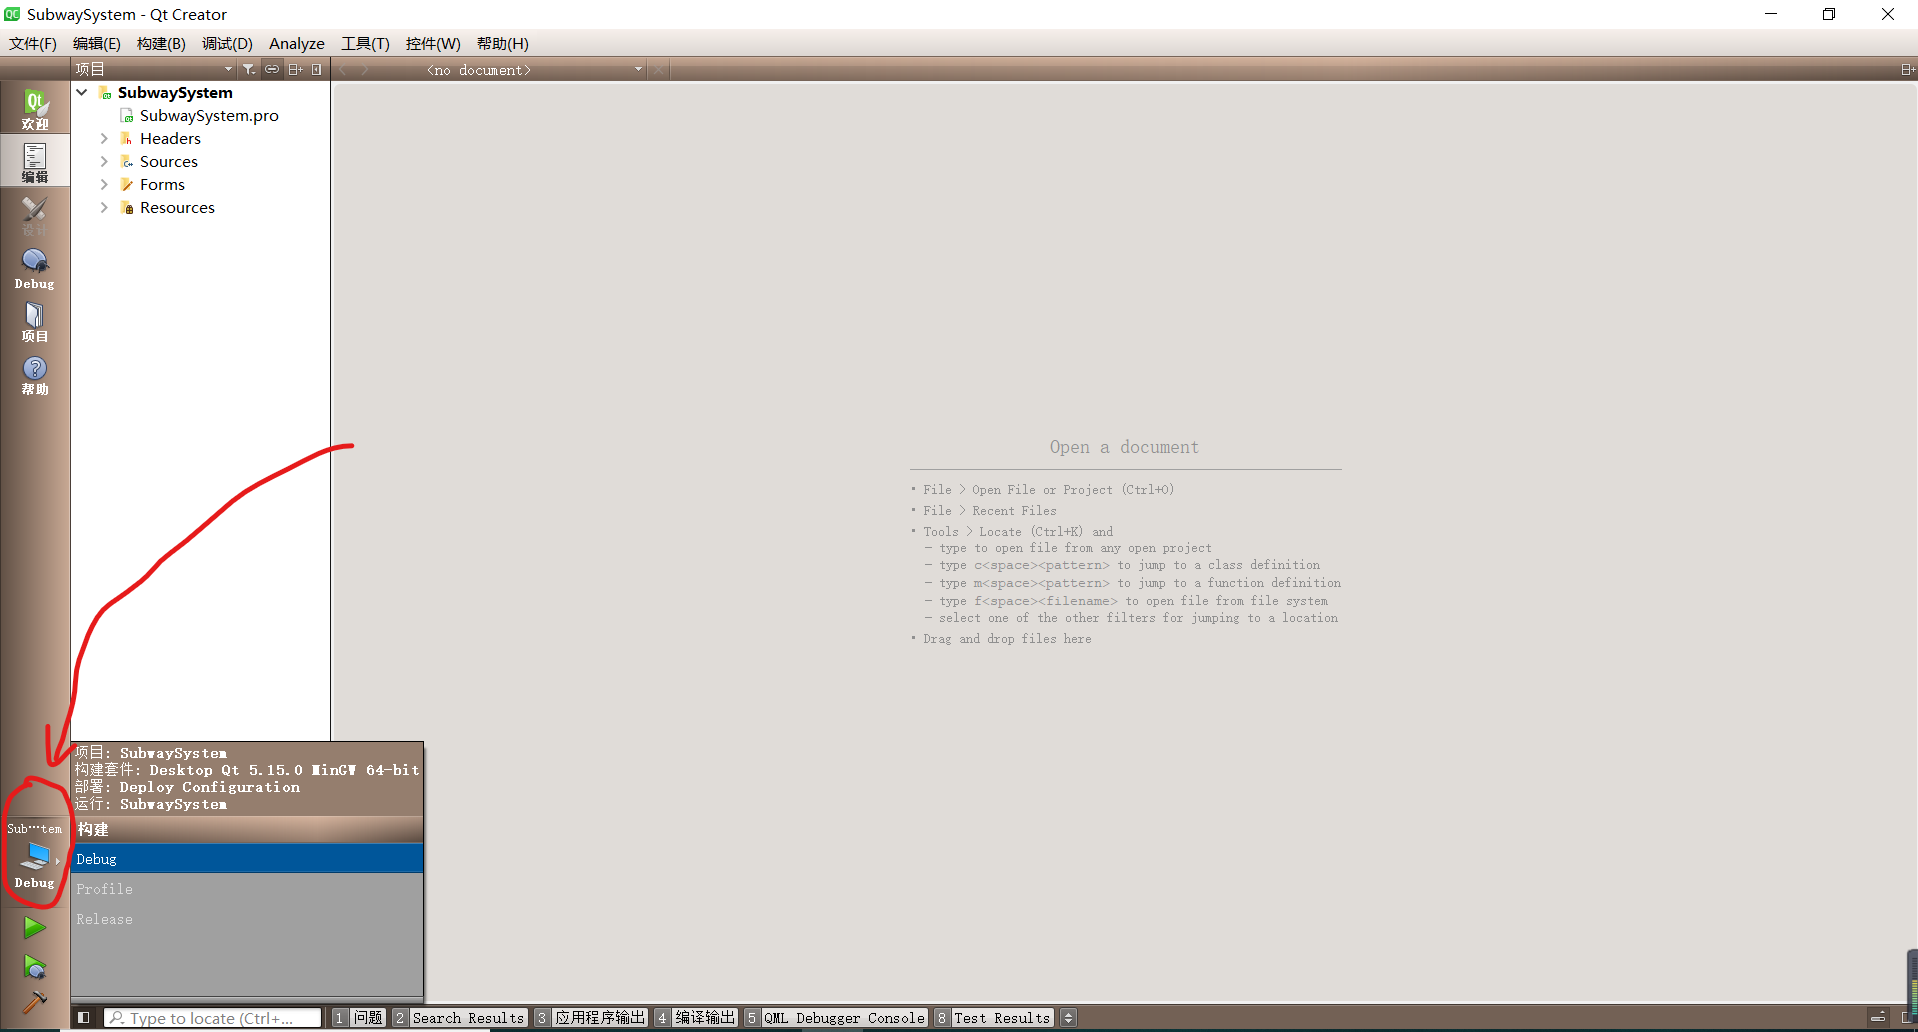Open the Help (帮助) mode

(35, 376)
